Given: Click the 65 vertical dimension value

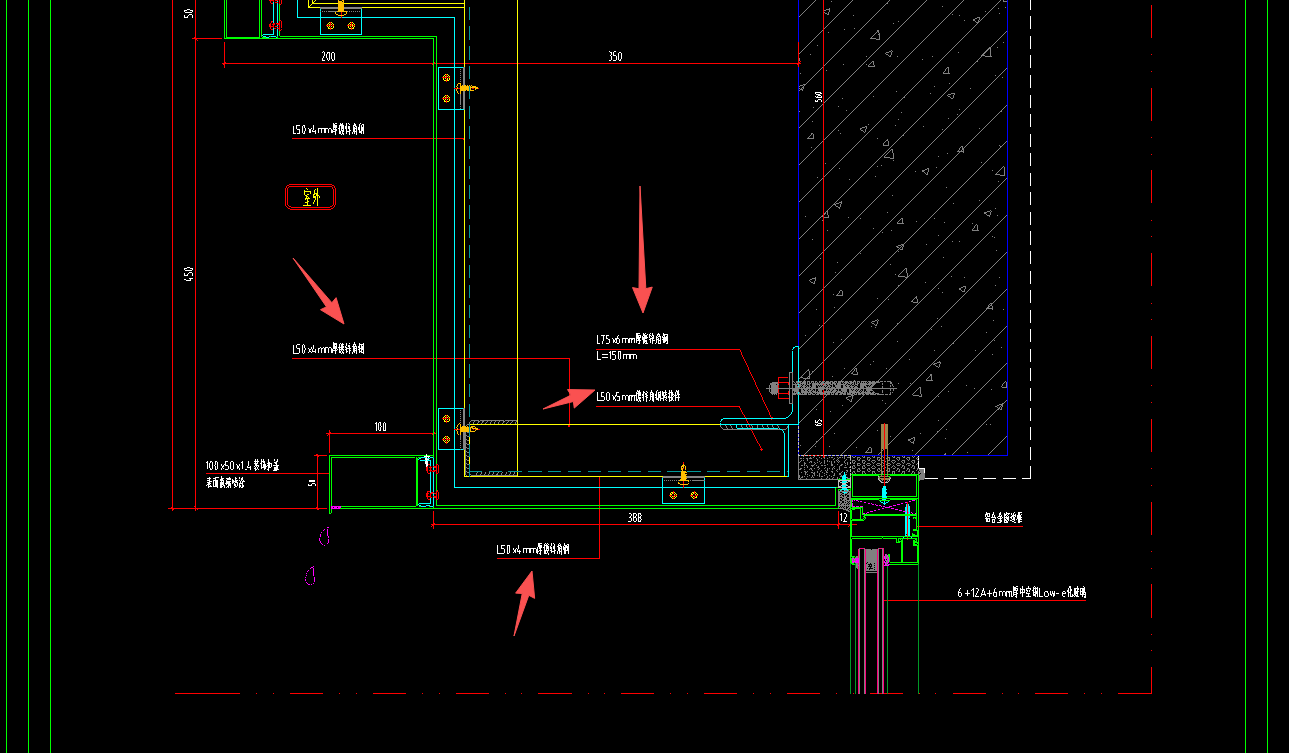Looking at the screenshot, I should pyautogui.click(x=818, y=423).
